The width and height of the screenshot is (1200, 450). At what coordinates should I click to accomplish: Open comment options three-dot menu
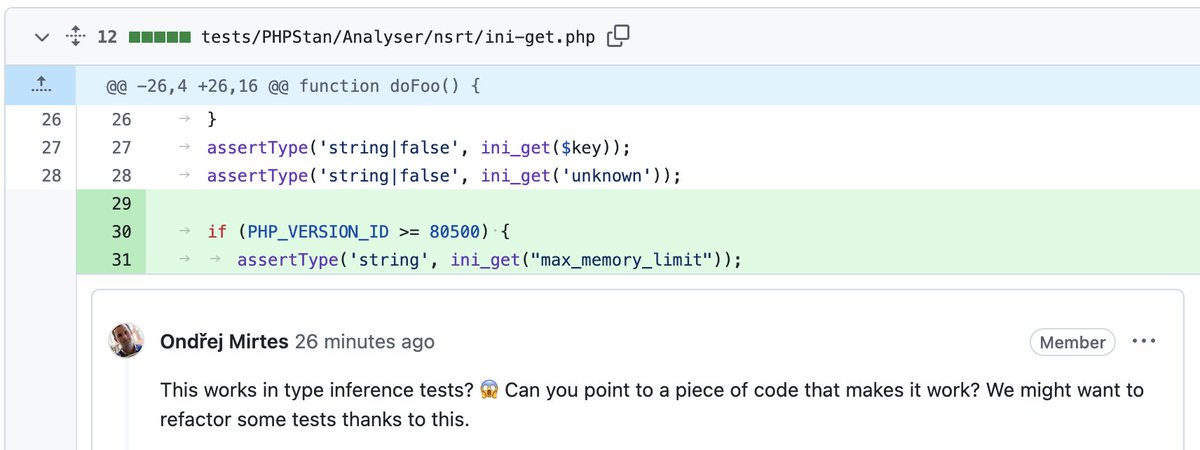pyautogui.click(x=1143, y=341)
